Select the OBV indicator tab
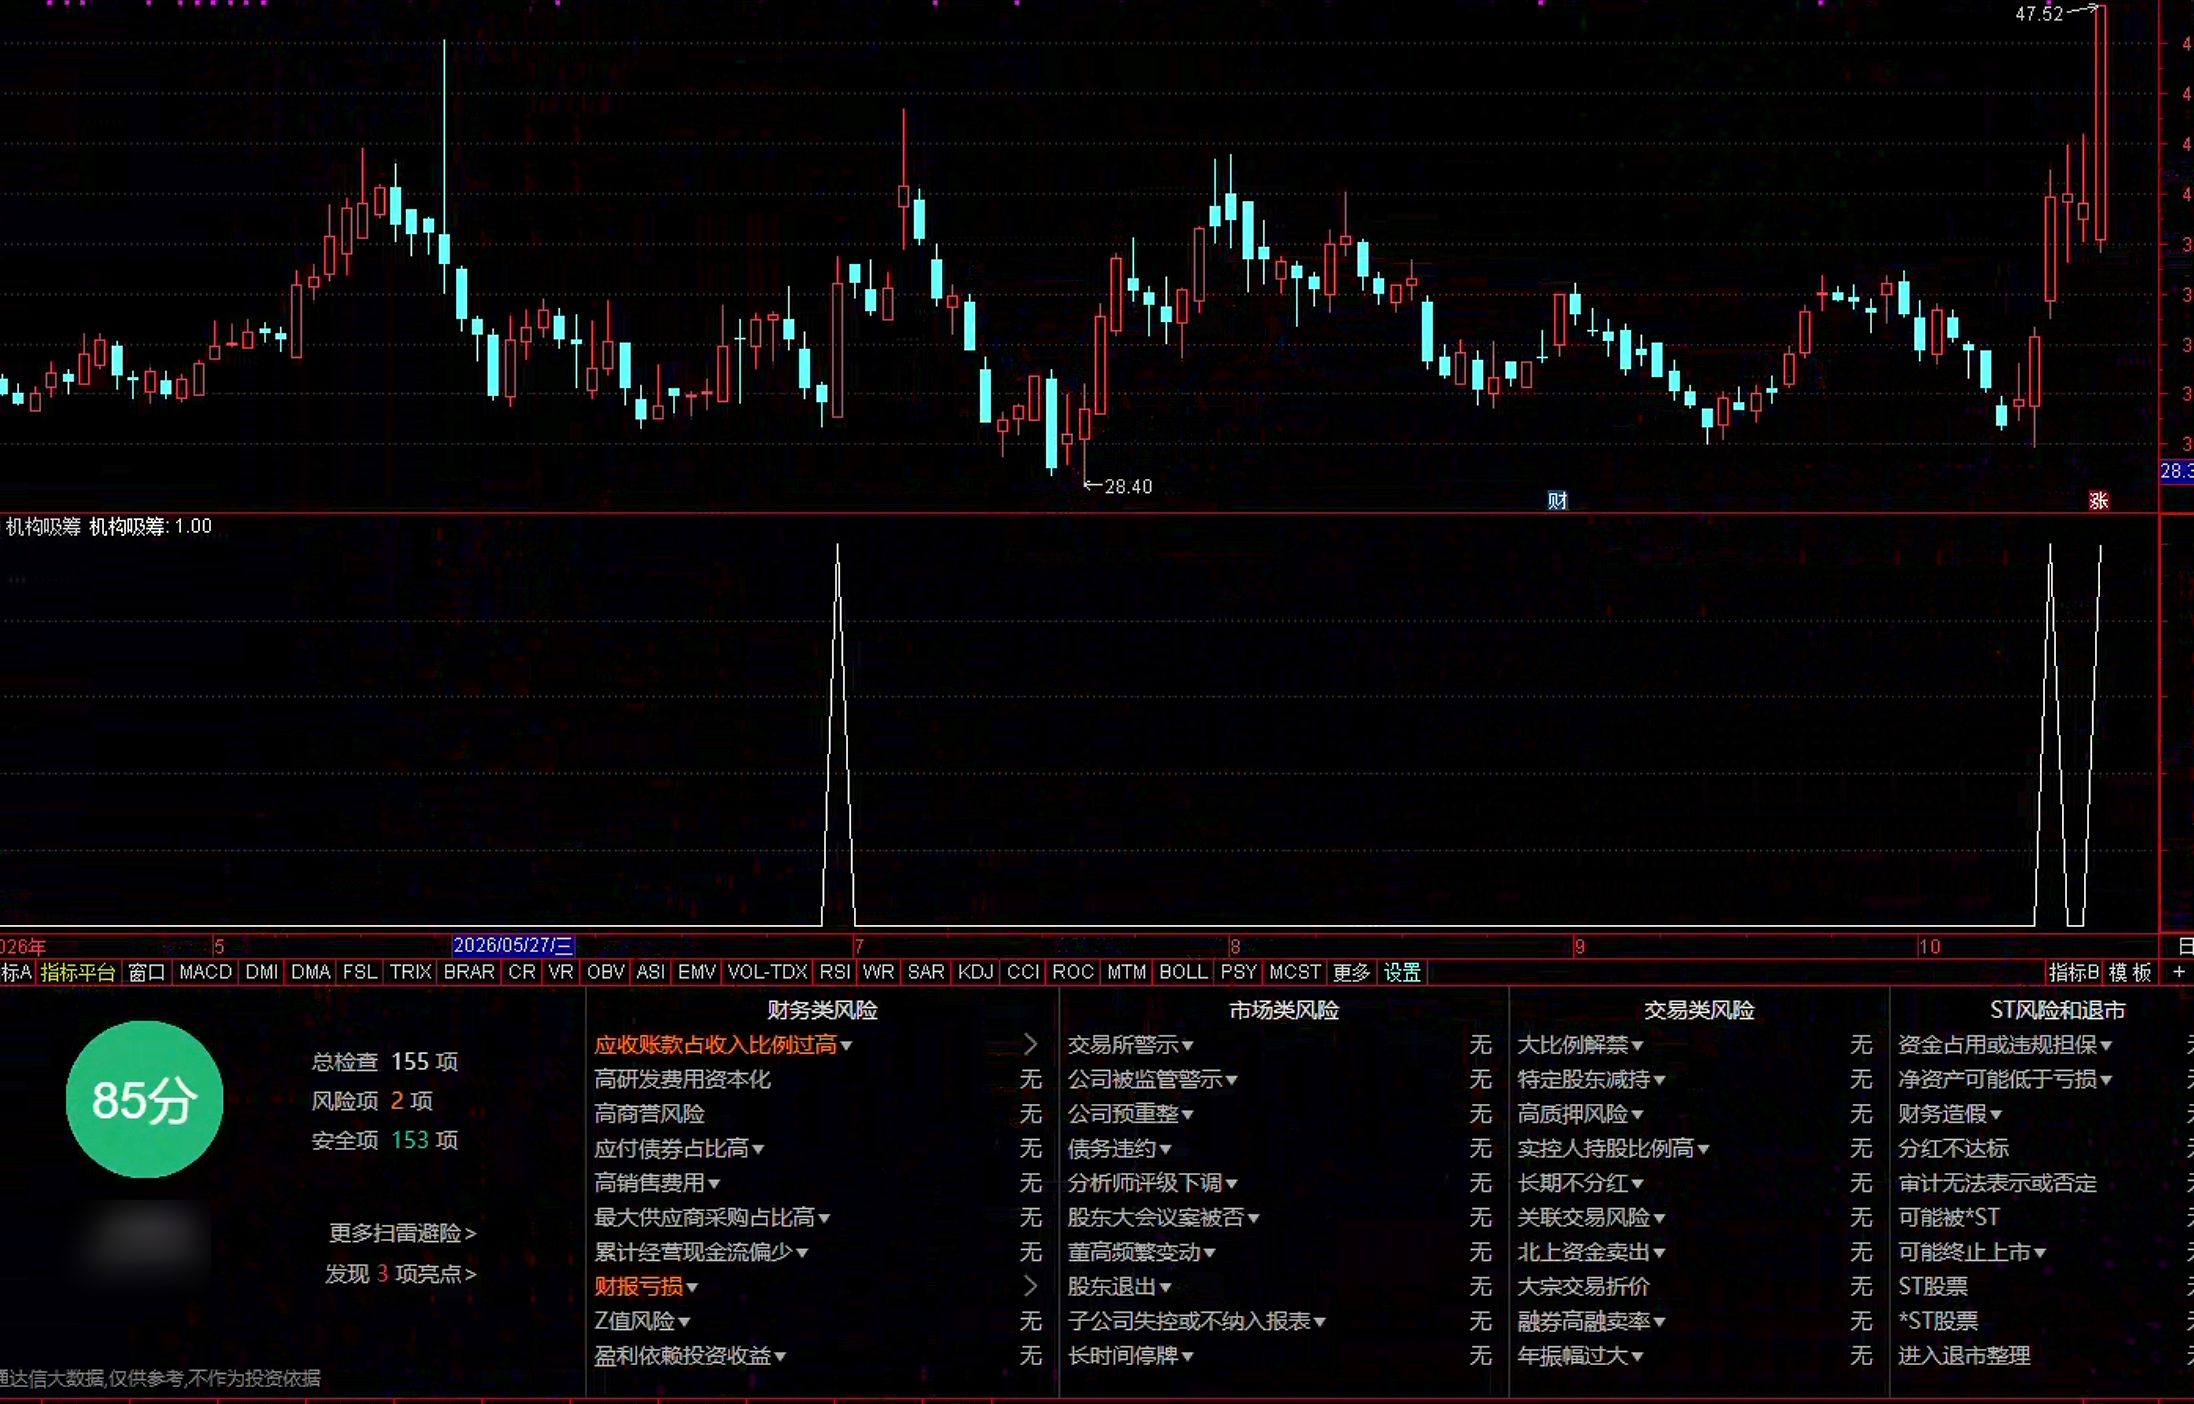The height and width of the screenshot is (1404, 2194). 606,972
